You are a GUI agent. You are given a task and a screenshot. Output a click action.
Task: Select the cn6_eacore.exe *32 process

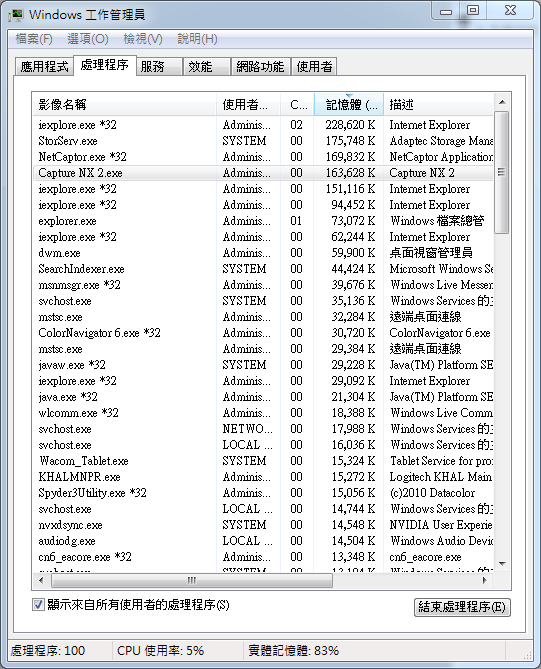pyautogui.click(x=263, y=557)
